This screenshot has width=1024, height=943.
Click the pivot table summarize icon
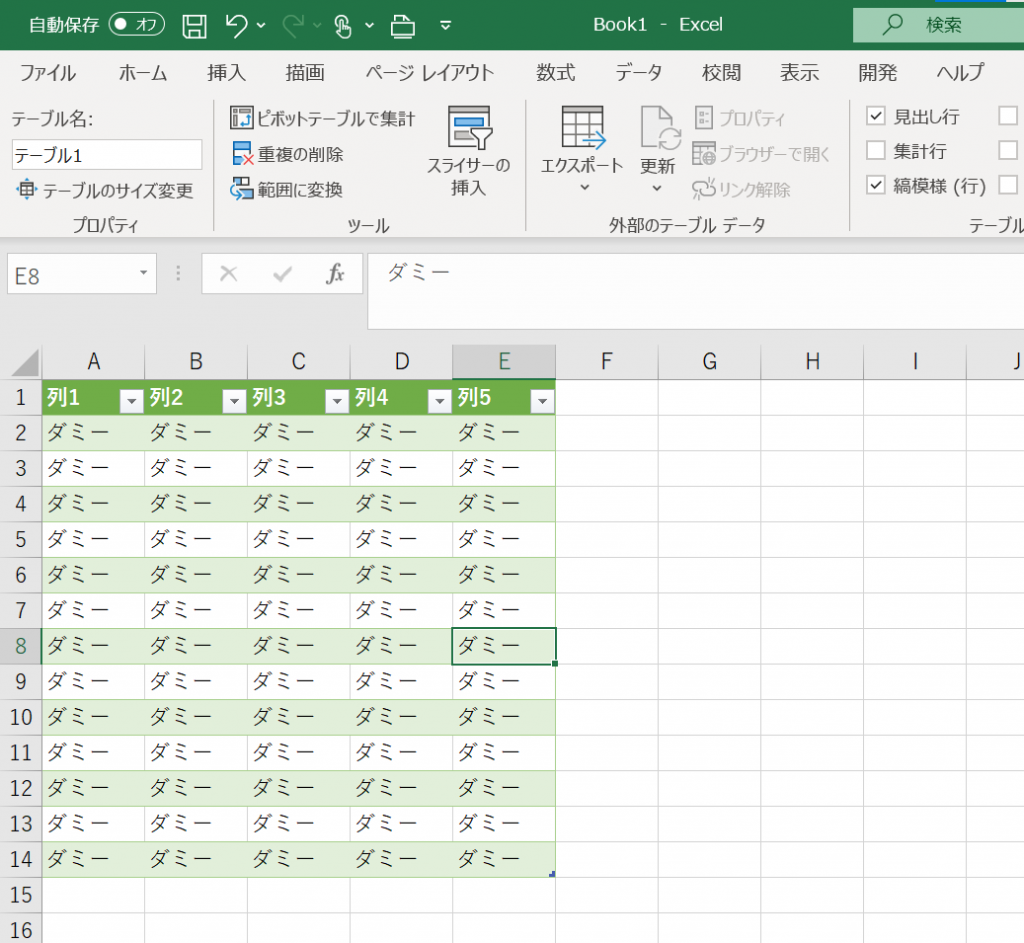click(242, 119)
